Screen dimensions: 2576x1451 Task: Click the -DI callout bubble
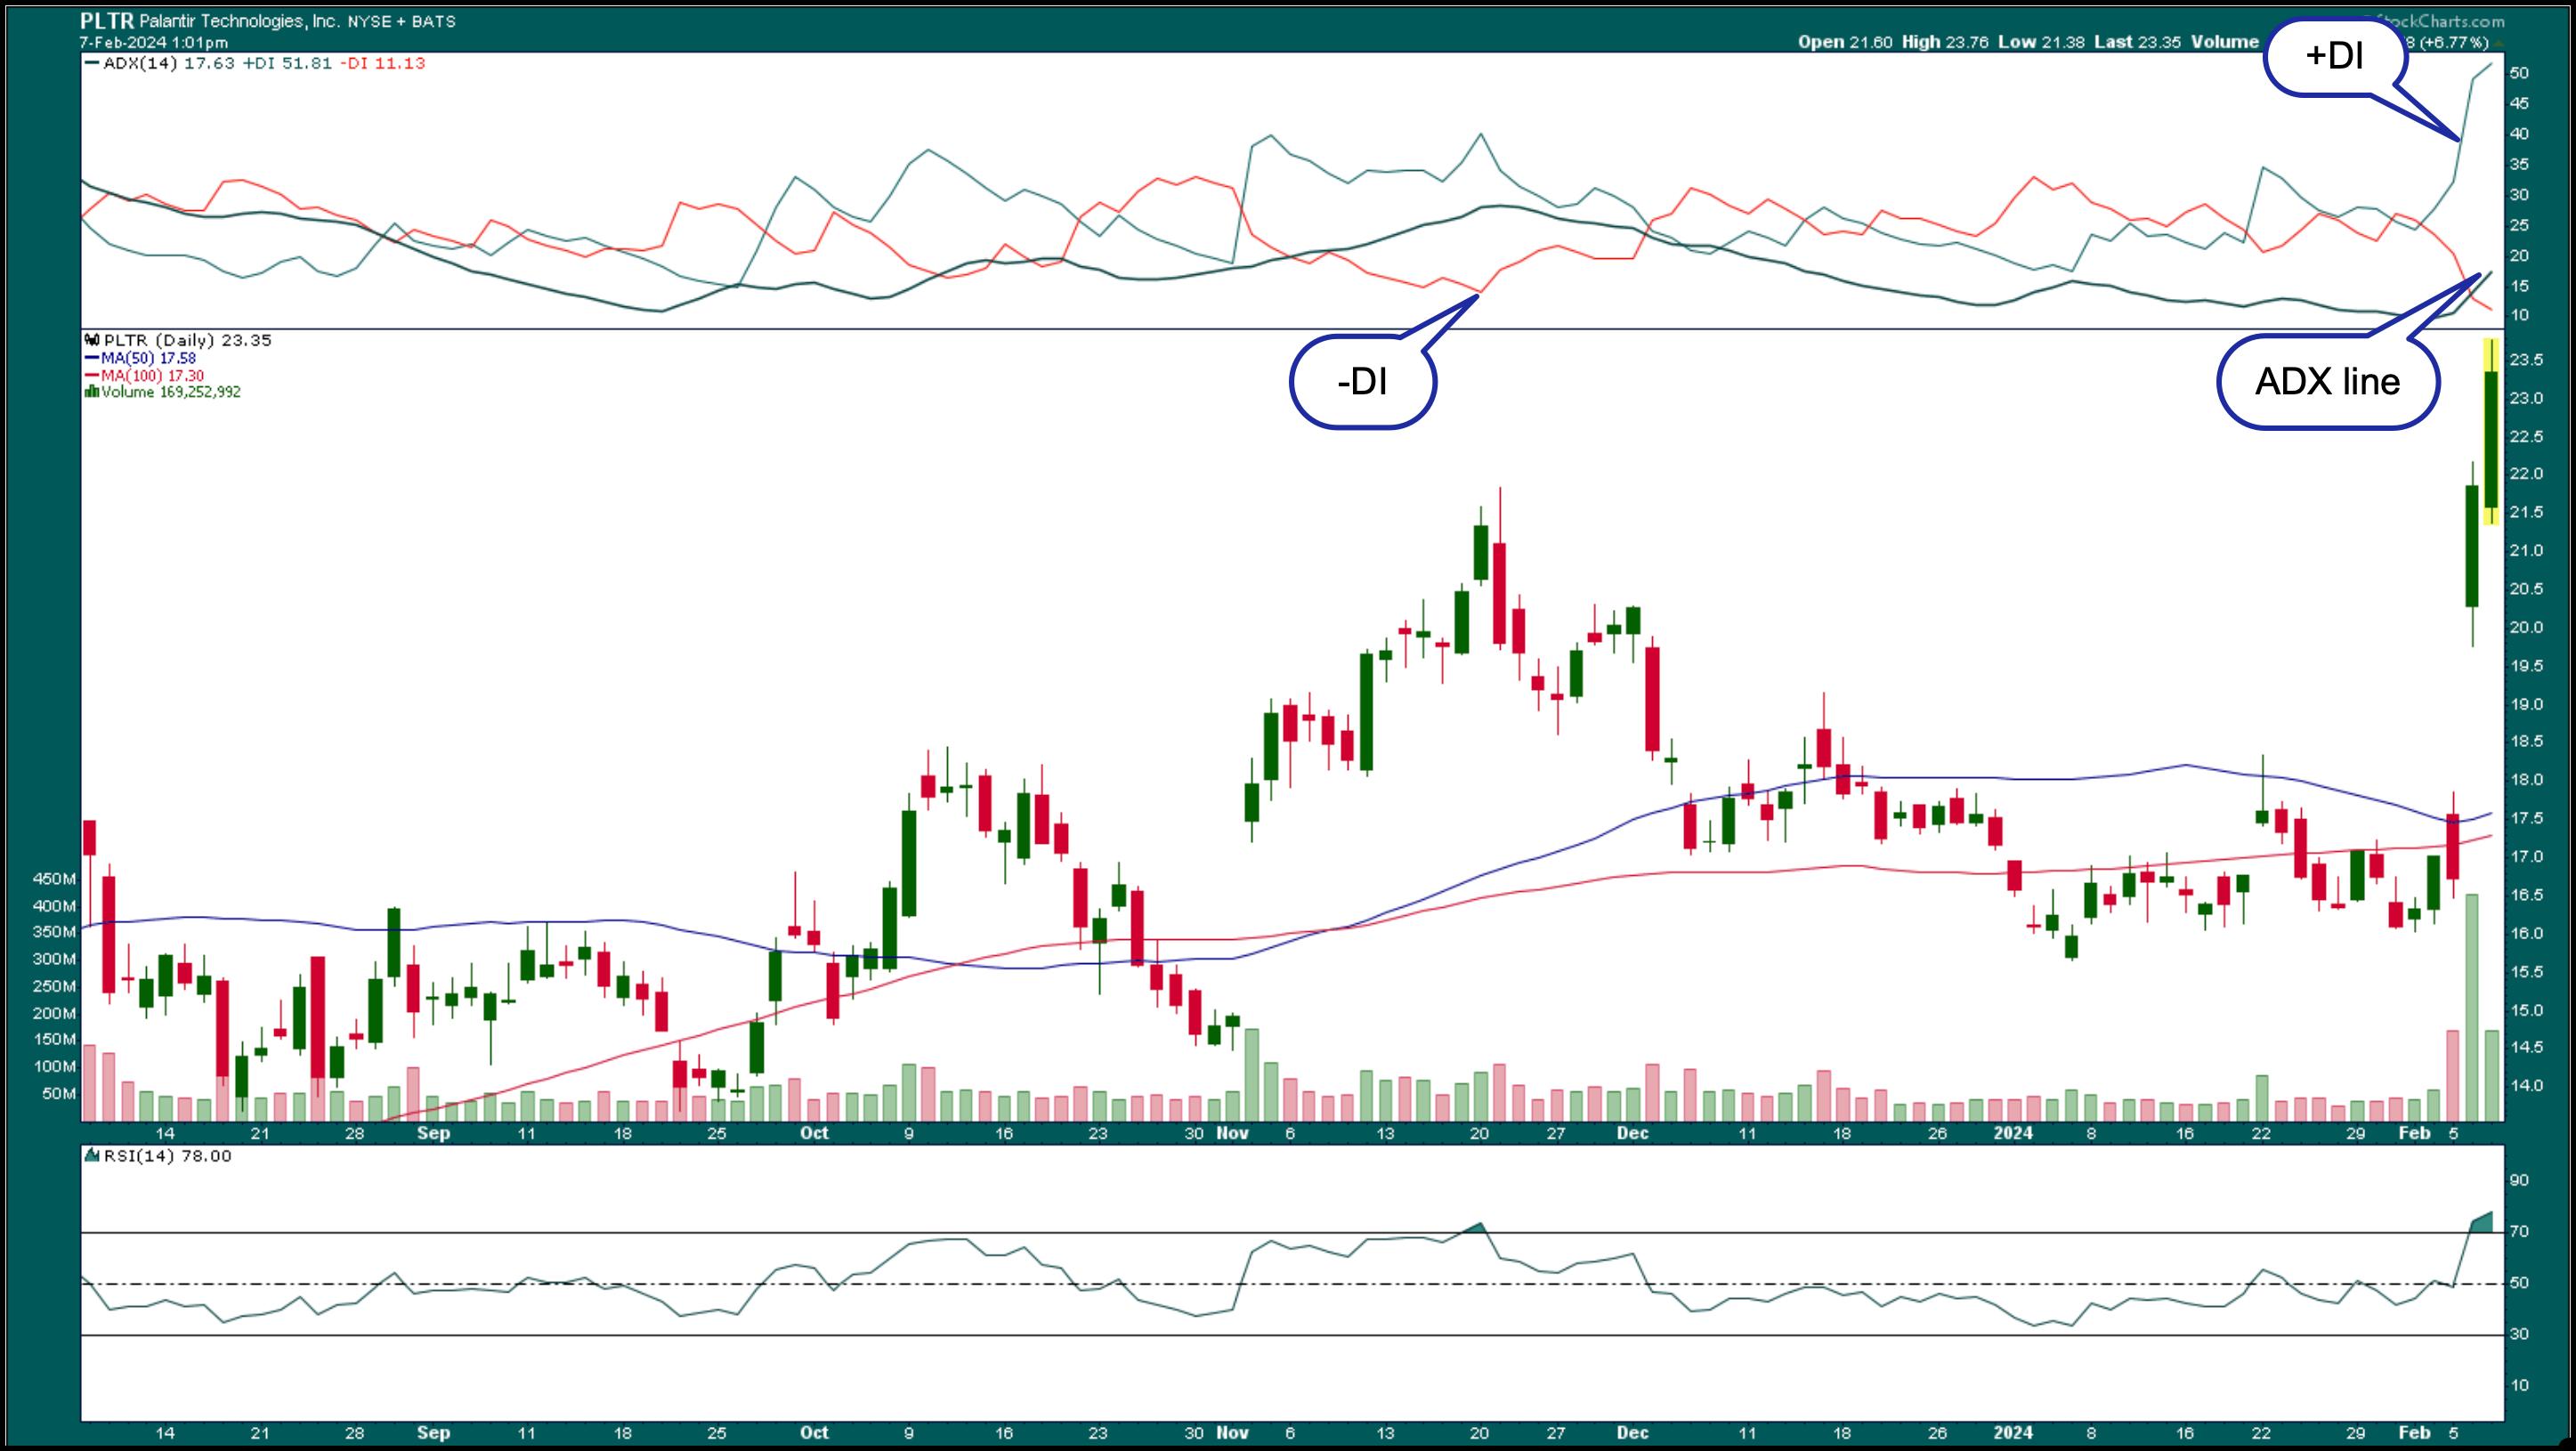pyautogui.click(x=1362, y=382)
